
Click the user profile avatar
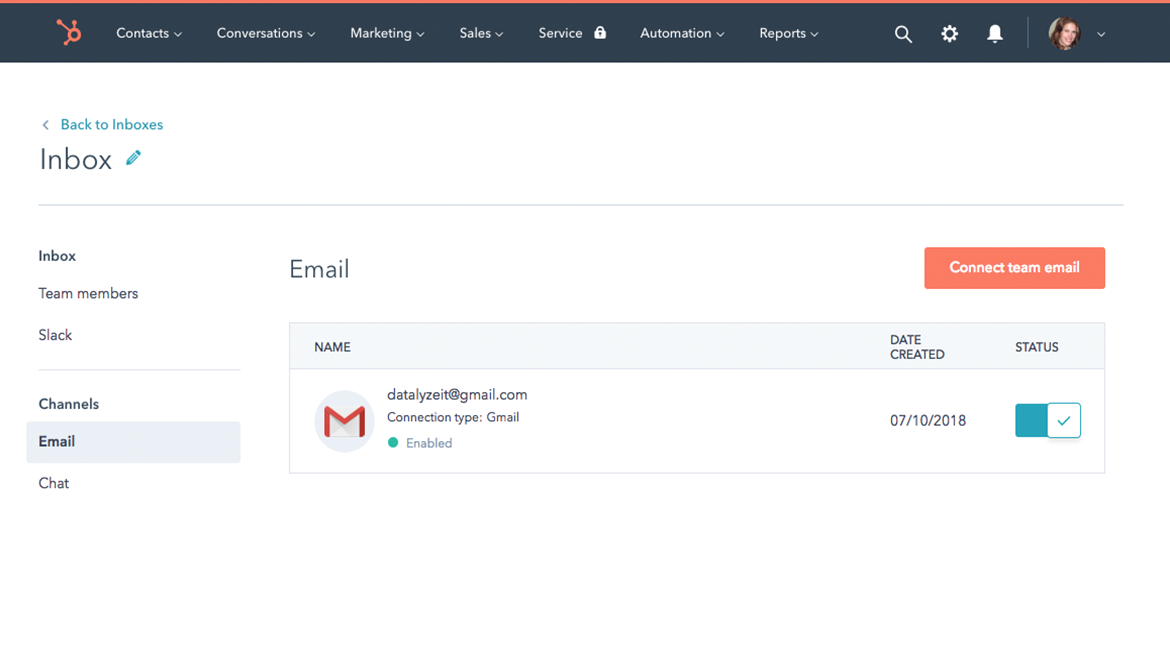pos(1064,34)
